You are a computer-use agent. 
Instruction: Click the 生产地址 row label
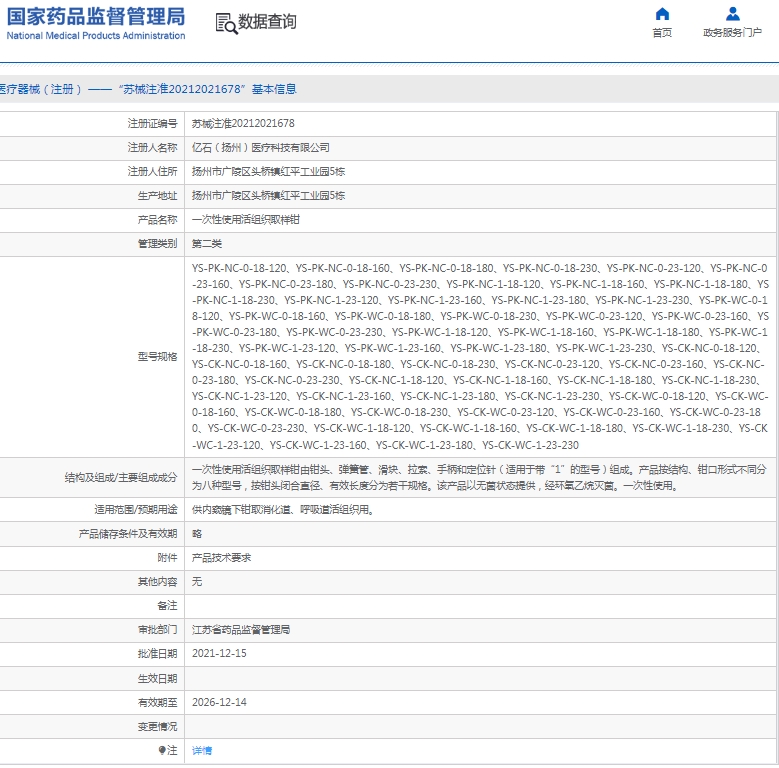pos(157,195)
